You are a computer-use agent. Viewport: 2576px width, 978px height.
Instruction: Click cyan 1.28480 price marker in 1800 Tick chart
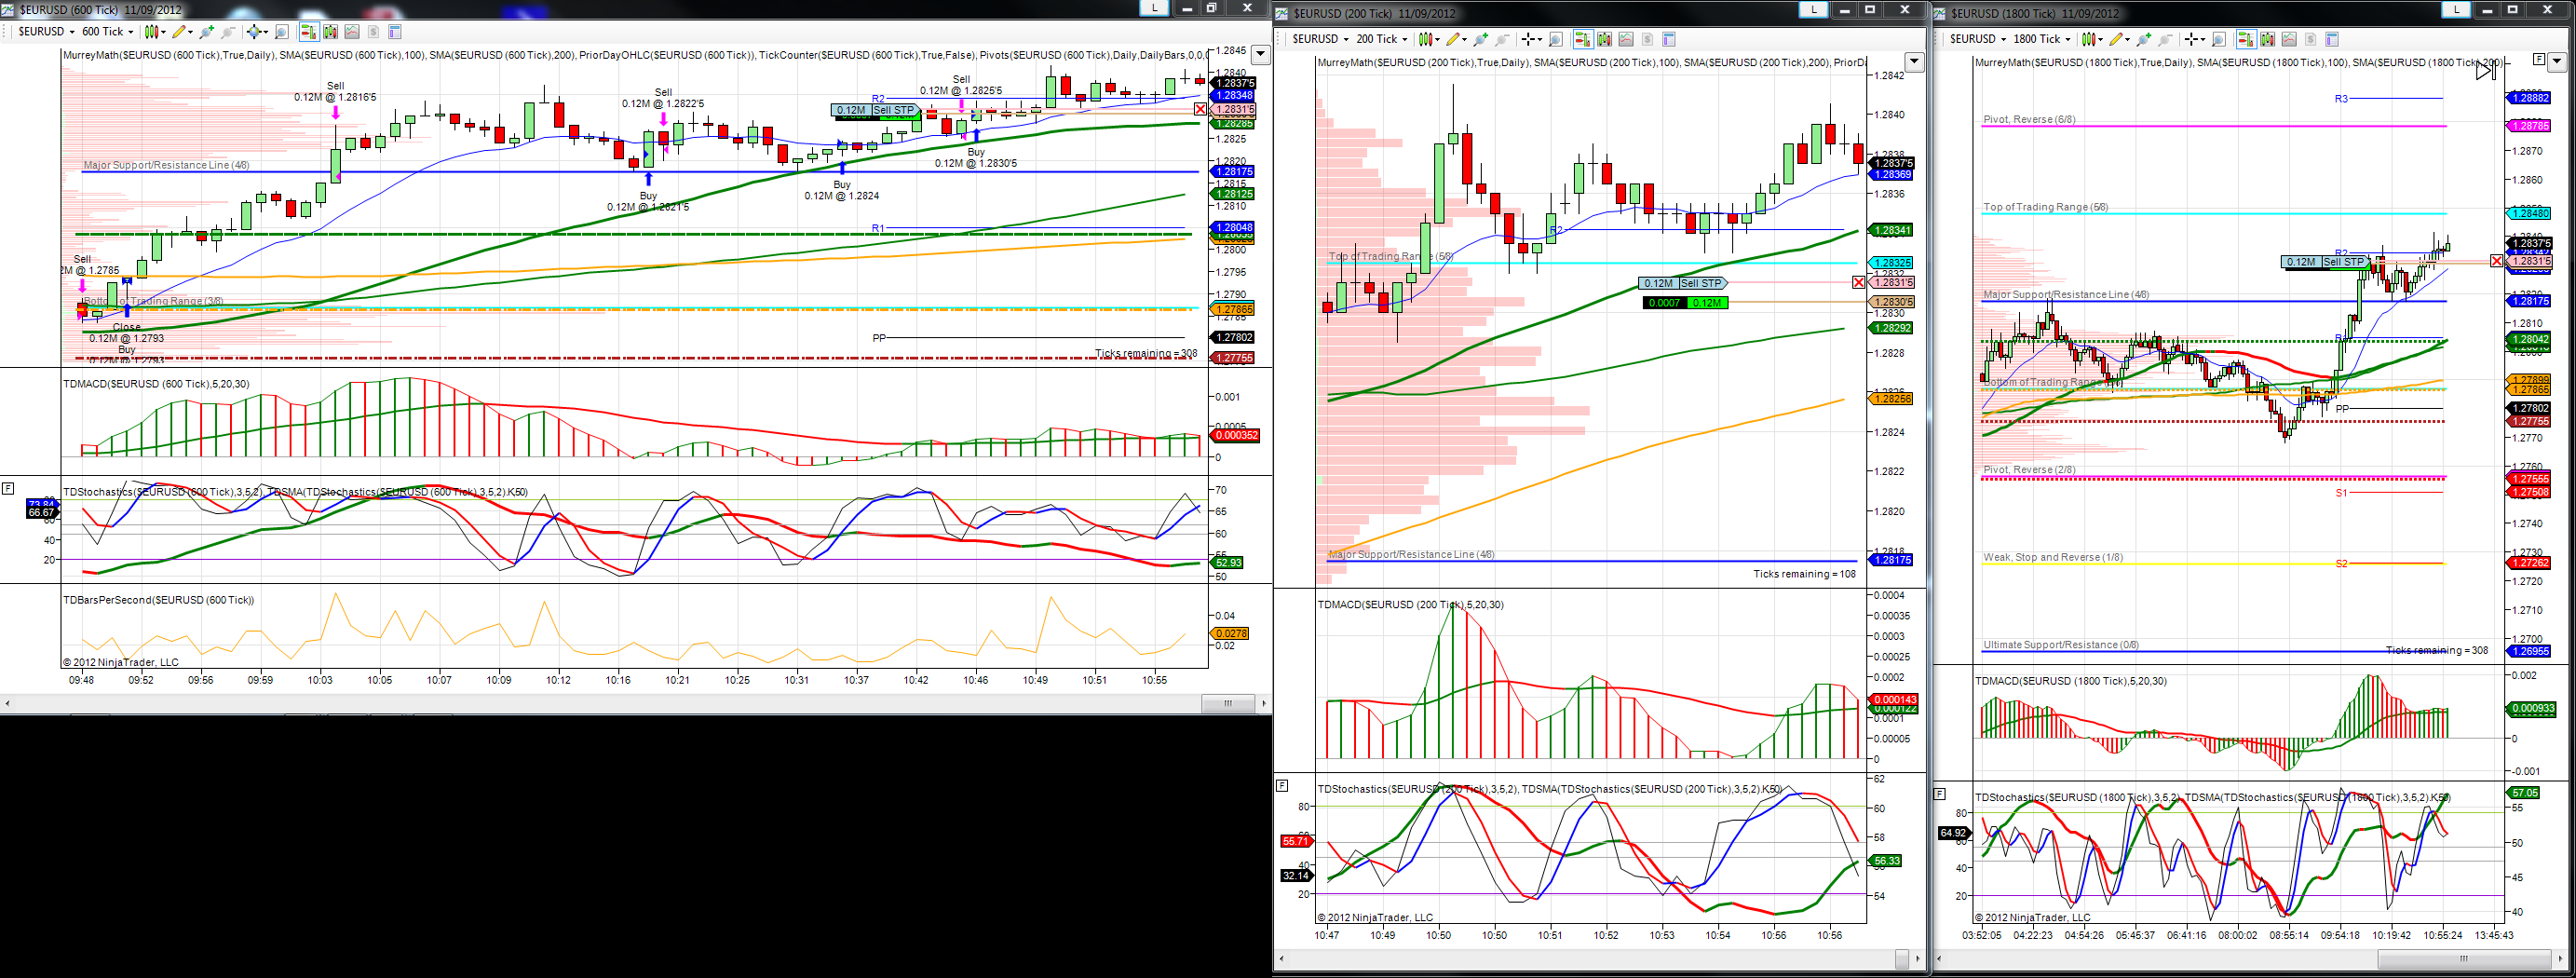coord(2528,213)
